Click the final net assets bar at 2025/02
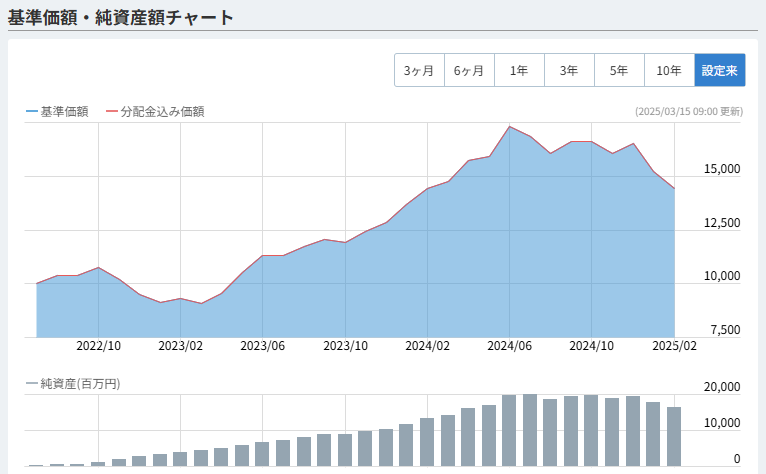The image size is (766, 474). (674, 436)
